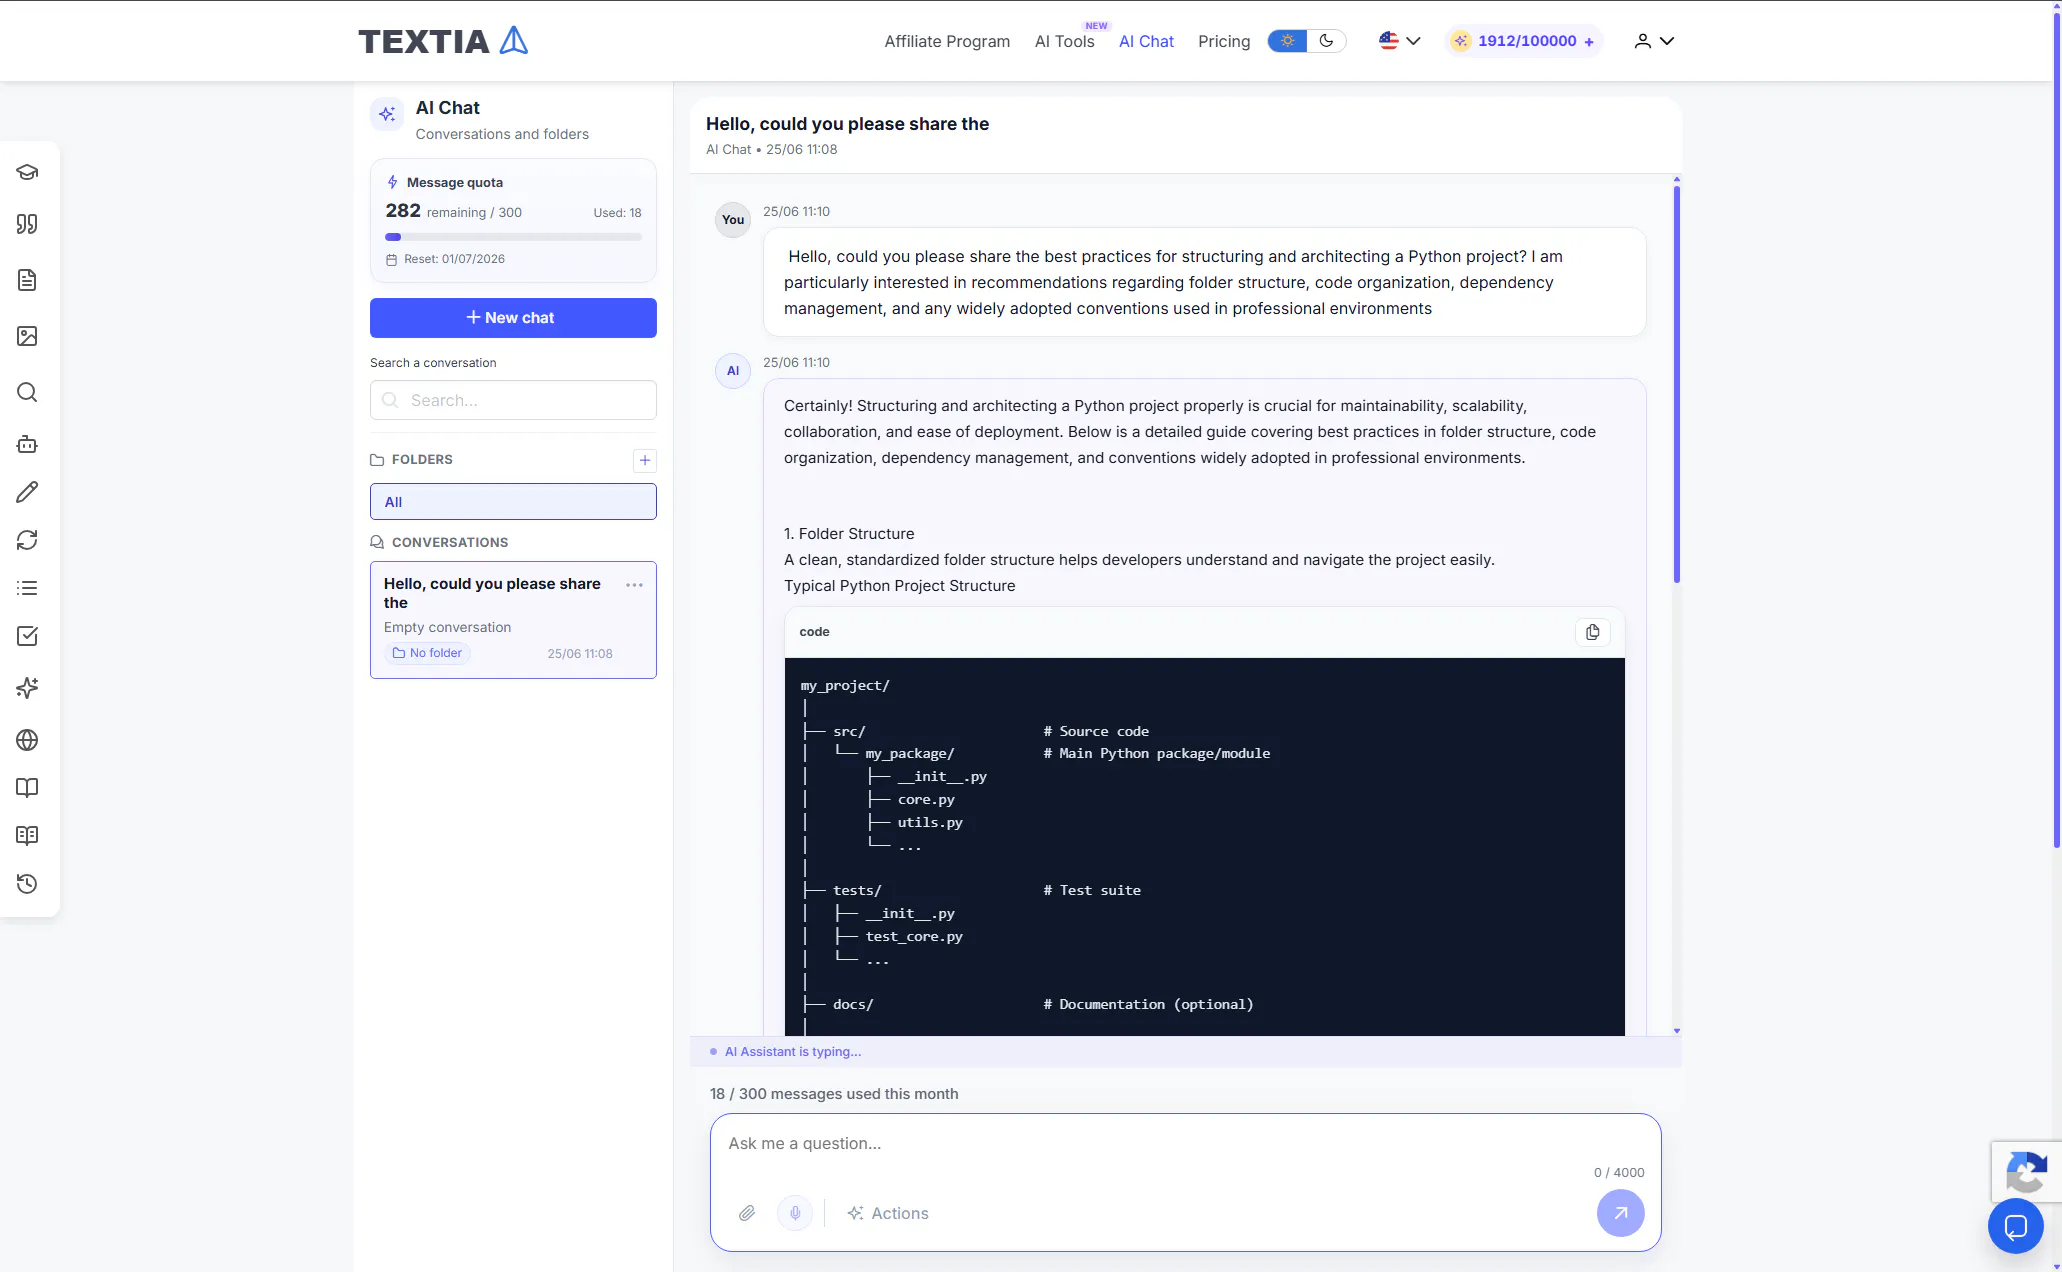Open the user account dropdown
This screenshot has width=2062, height=1272.
pos(1654,41)
